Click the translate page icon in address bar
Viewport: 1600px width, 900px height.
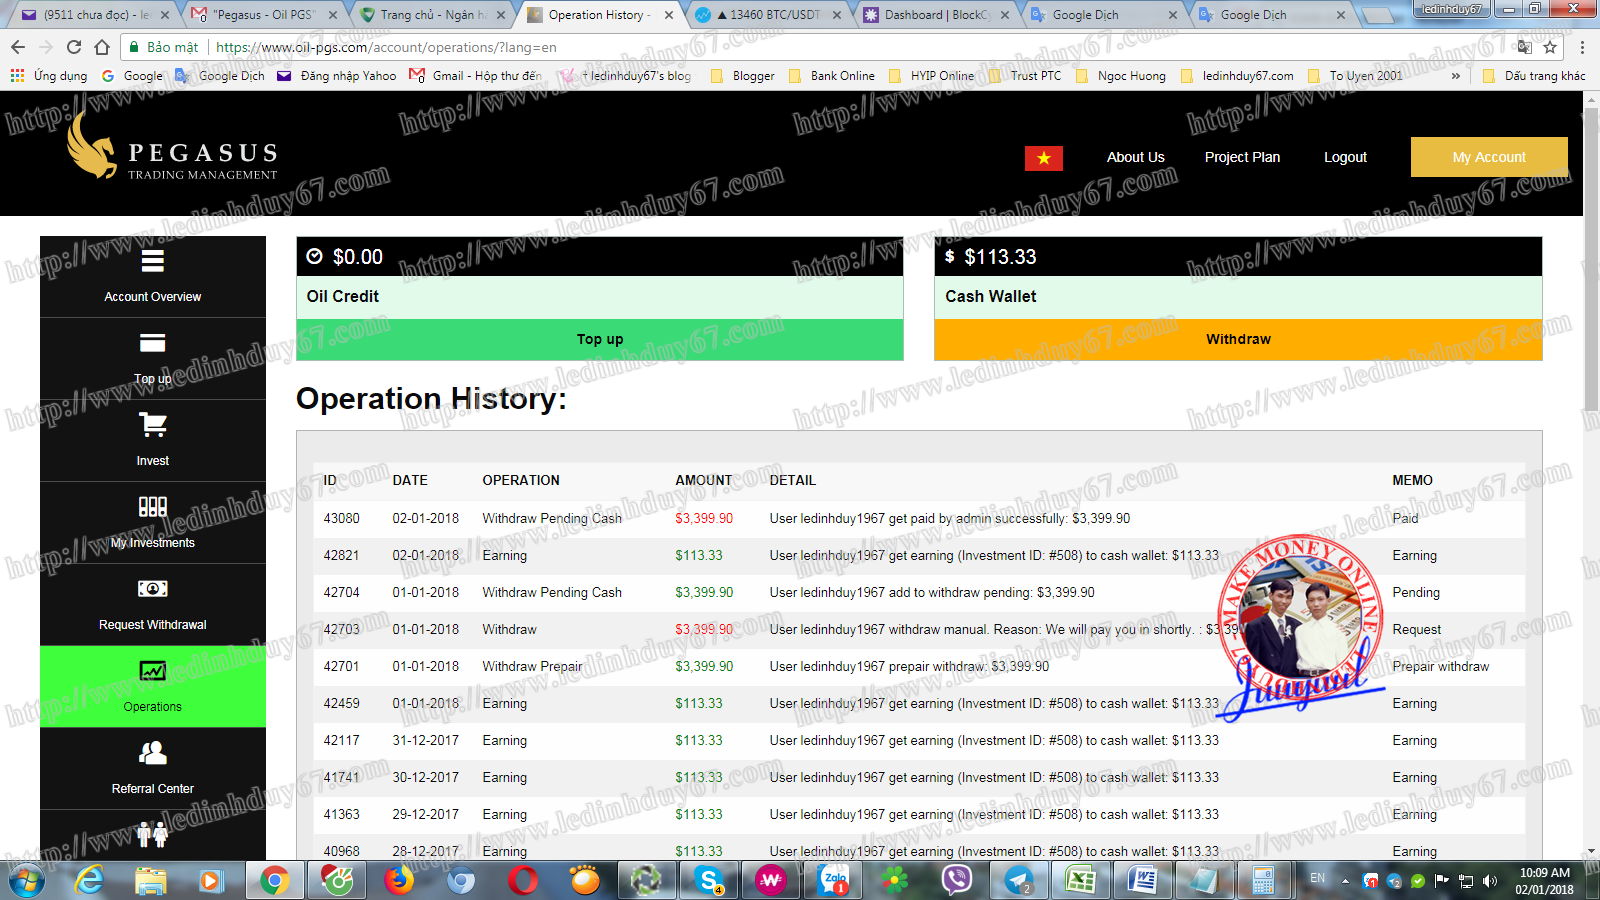(x=1524, y=47)
